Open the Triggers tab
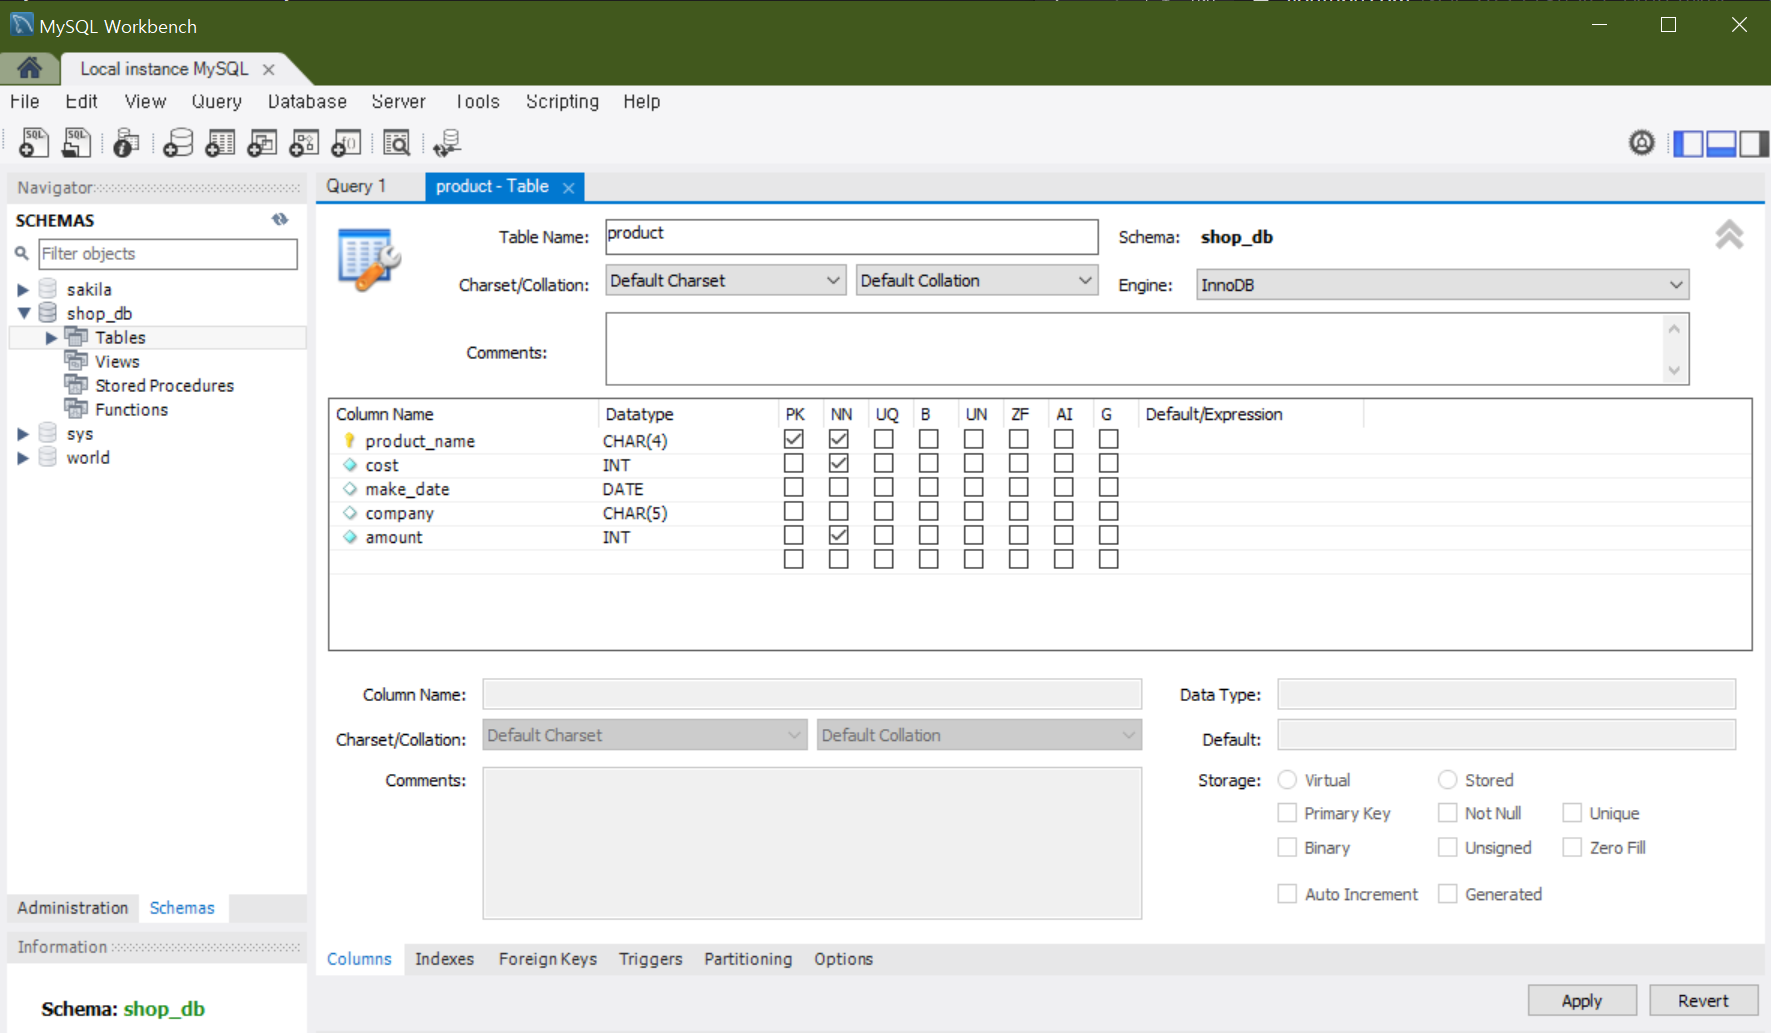1771x1033 pixels. (650, 959)
